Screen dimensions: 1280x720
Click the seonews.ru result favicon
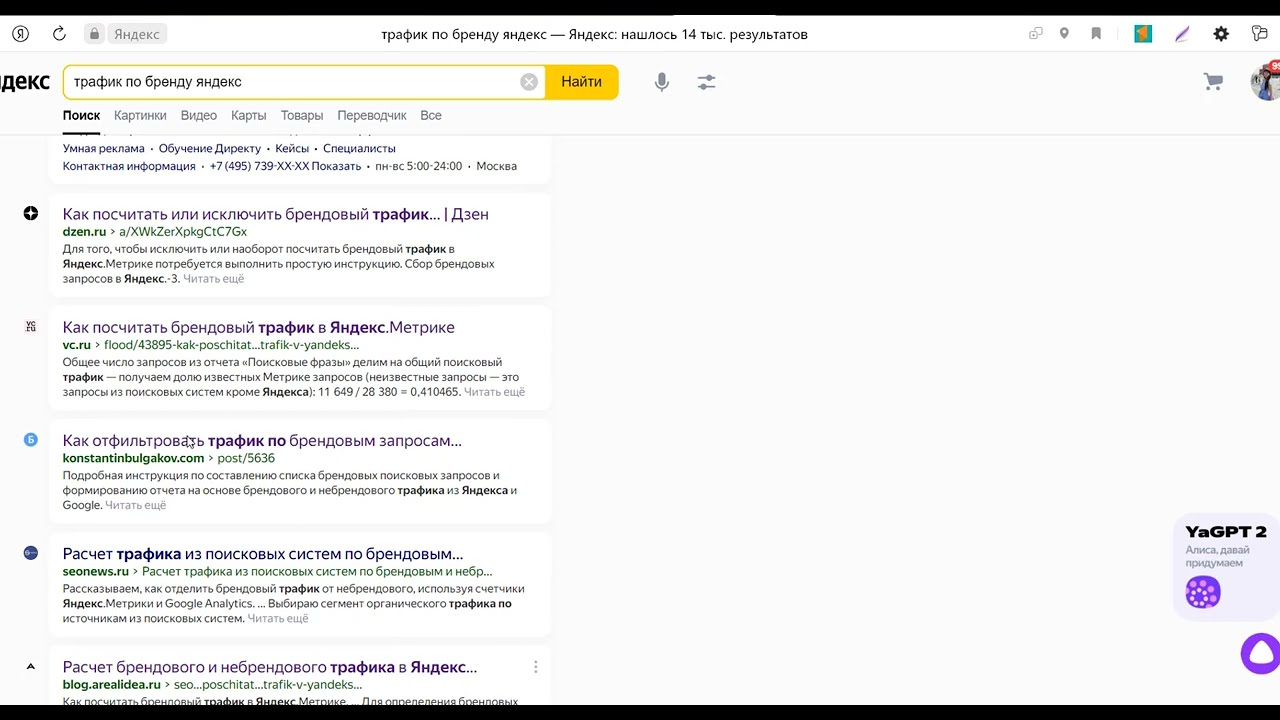click(31, 552)
